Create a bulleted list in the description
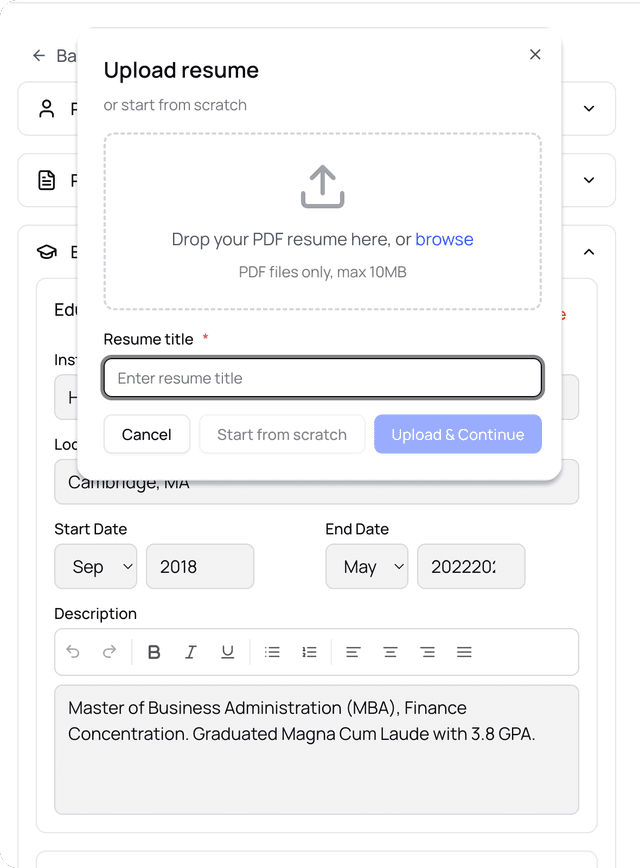This screenshot has width=640, height=868. point(271,651)
